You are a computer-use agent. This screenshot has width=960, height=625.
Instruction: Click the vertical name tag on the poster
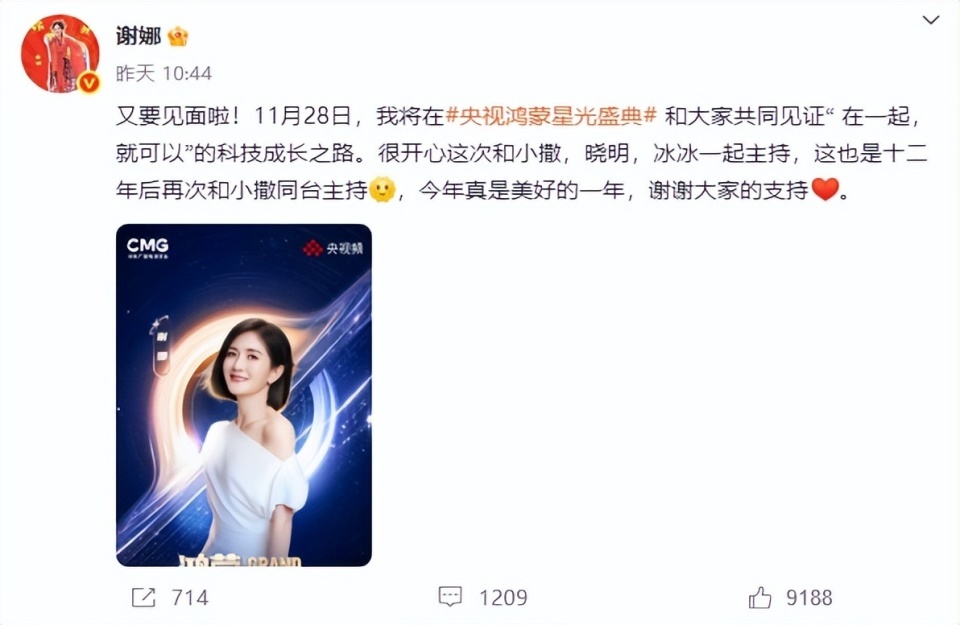tap(161, 346)
